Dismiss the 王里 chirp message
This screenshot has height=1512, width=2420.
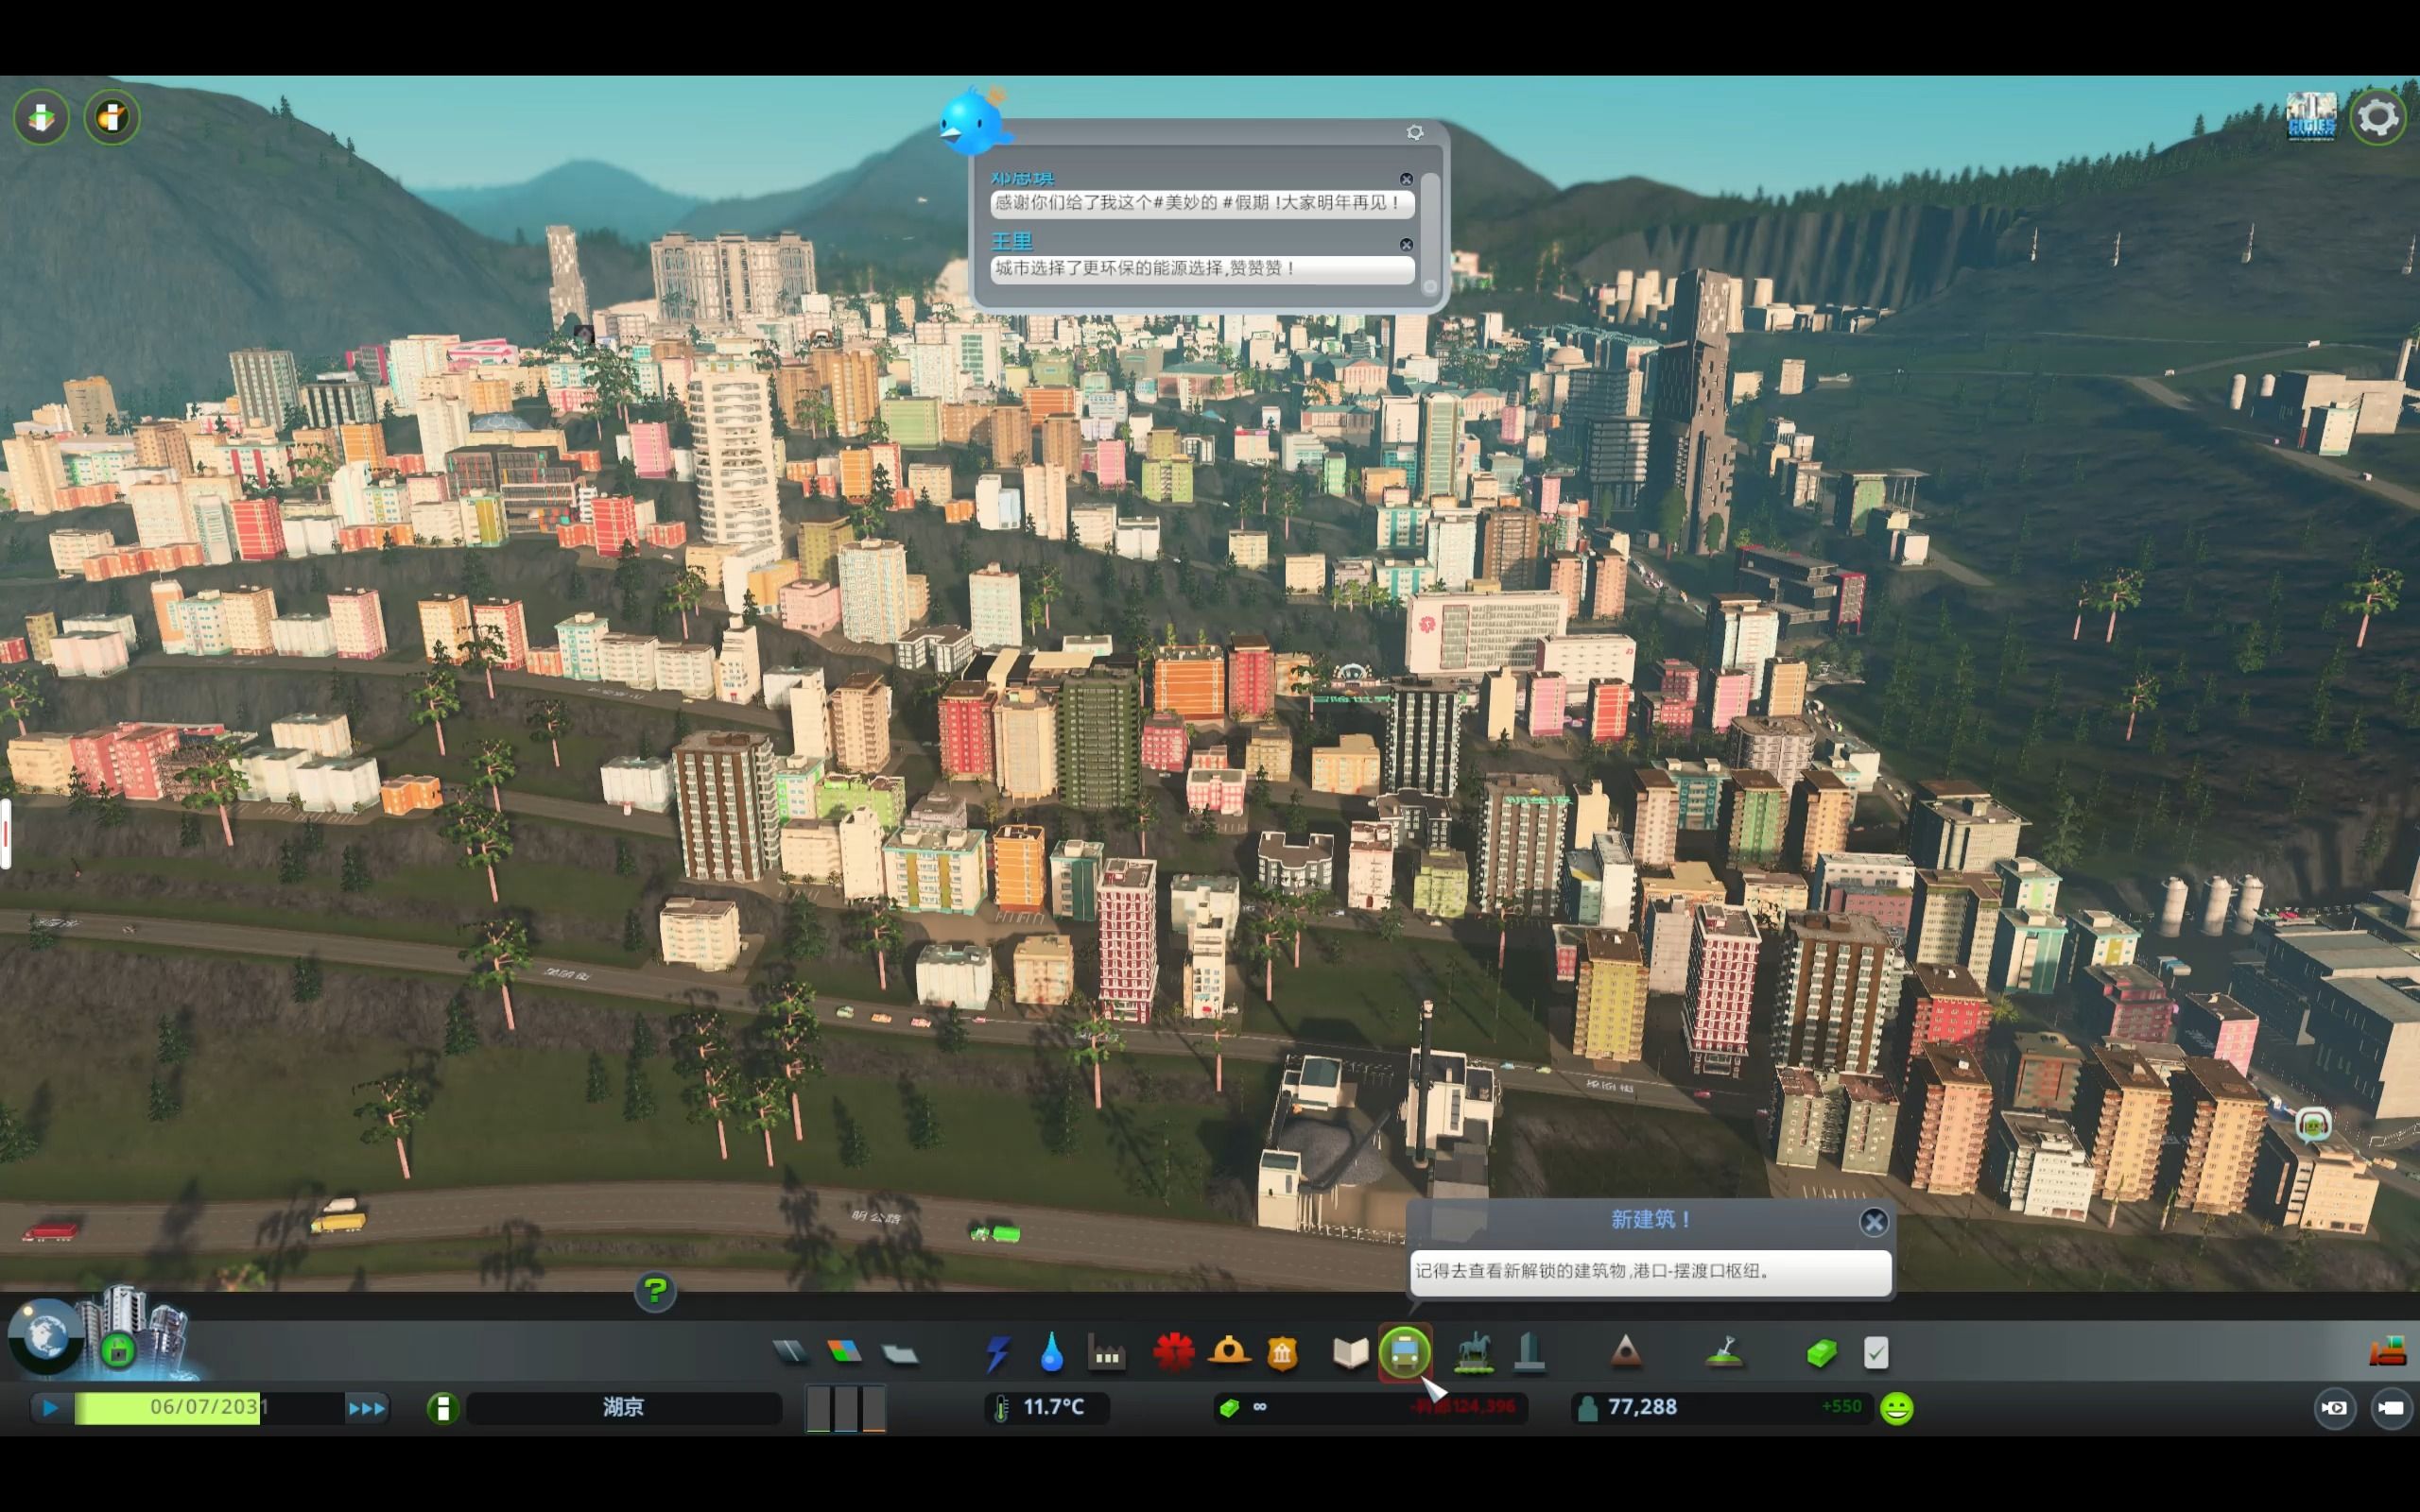pyautogui.click(x=1406, y=244)
